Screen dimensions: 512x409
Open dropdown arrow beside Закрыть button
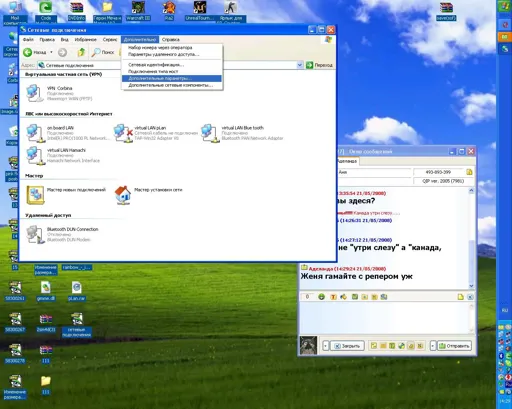tap(325, 346)
